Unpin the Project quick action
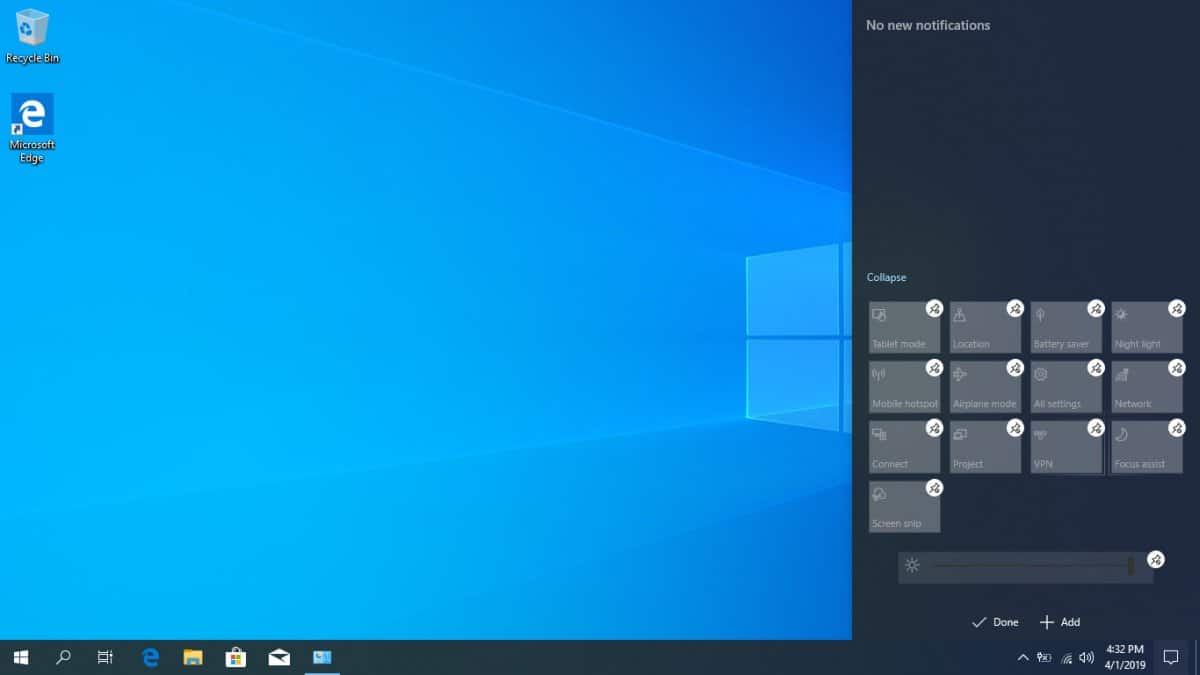The height and width of the screenshot is (675, 1200). [1015, 428]
